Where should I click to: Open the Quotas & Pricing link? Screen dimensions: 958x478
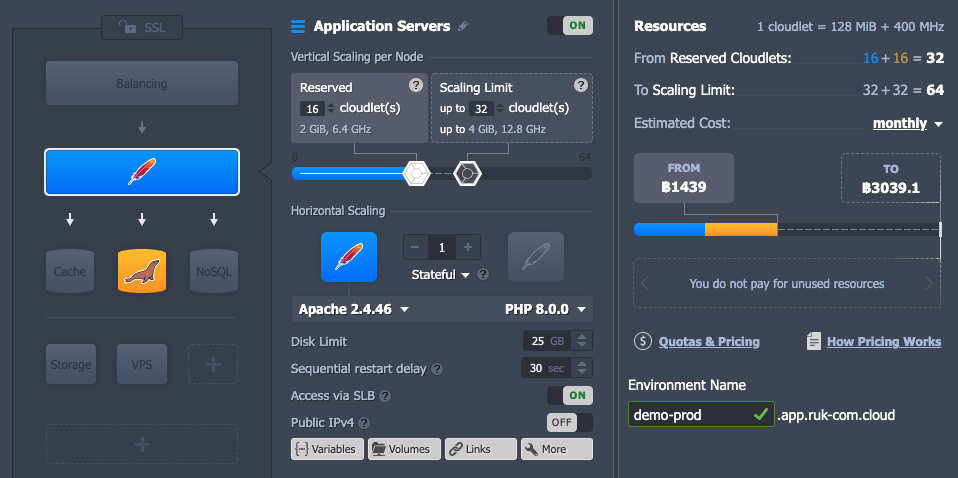[709, 342]
